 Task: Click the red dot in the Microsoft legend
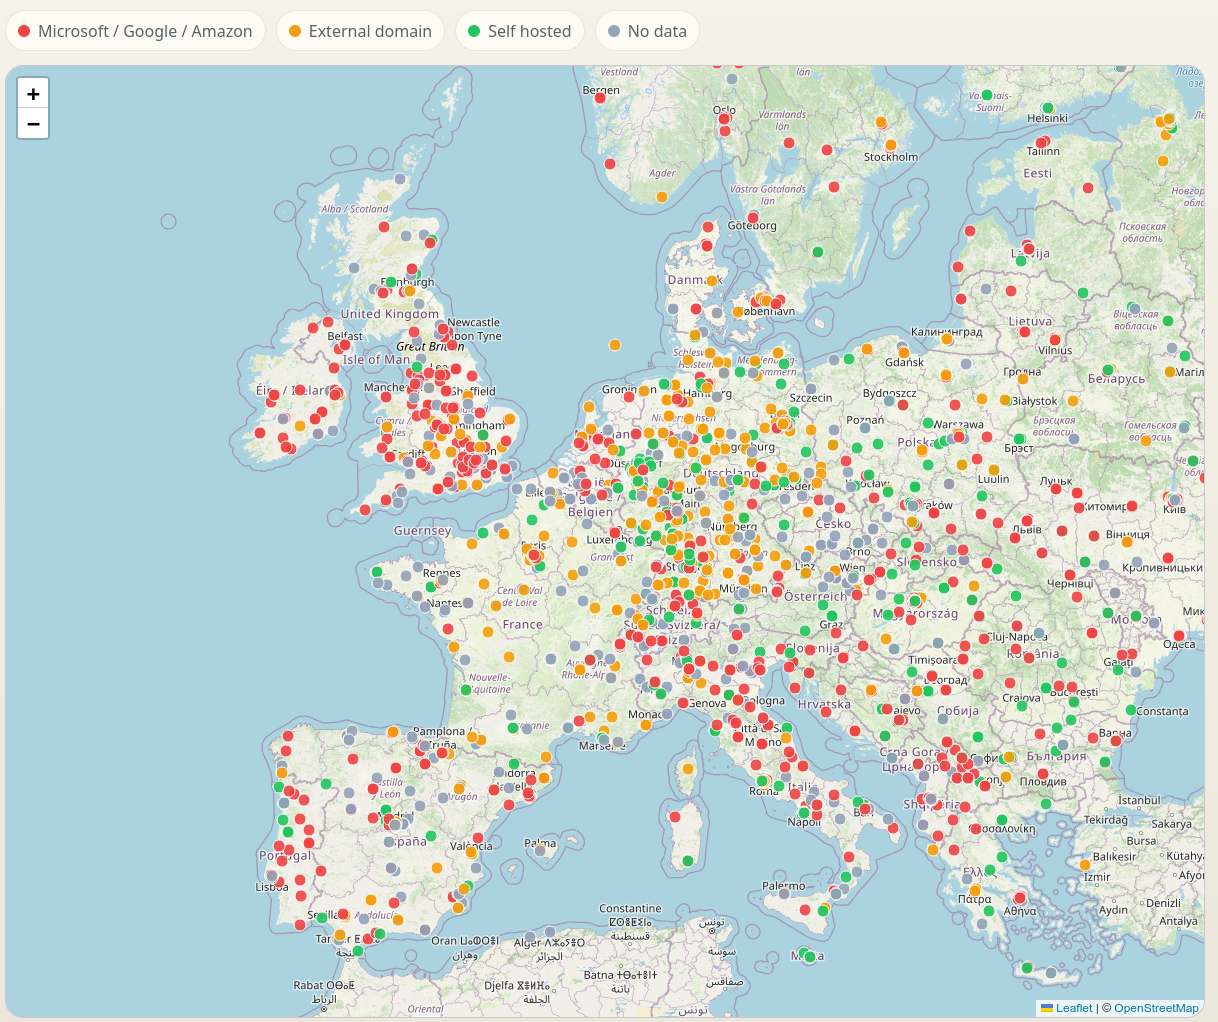pos(24,31)
